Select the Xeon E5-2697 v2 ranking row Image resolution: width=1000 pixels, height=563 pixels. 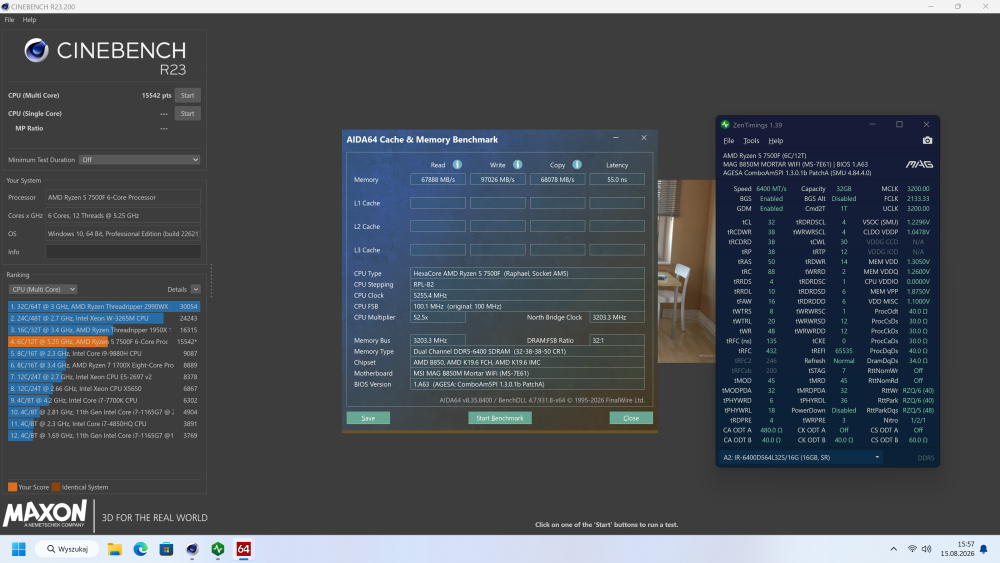coord(103,377)
